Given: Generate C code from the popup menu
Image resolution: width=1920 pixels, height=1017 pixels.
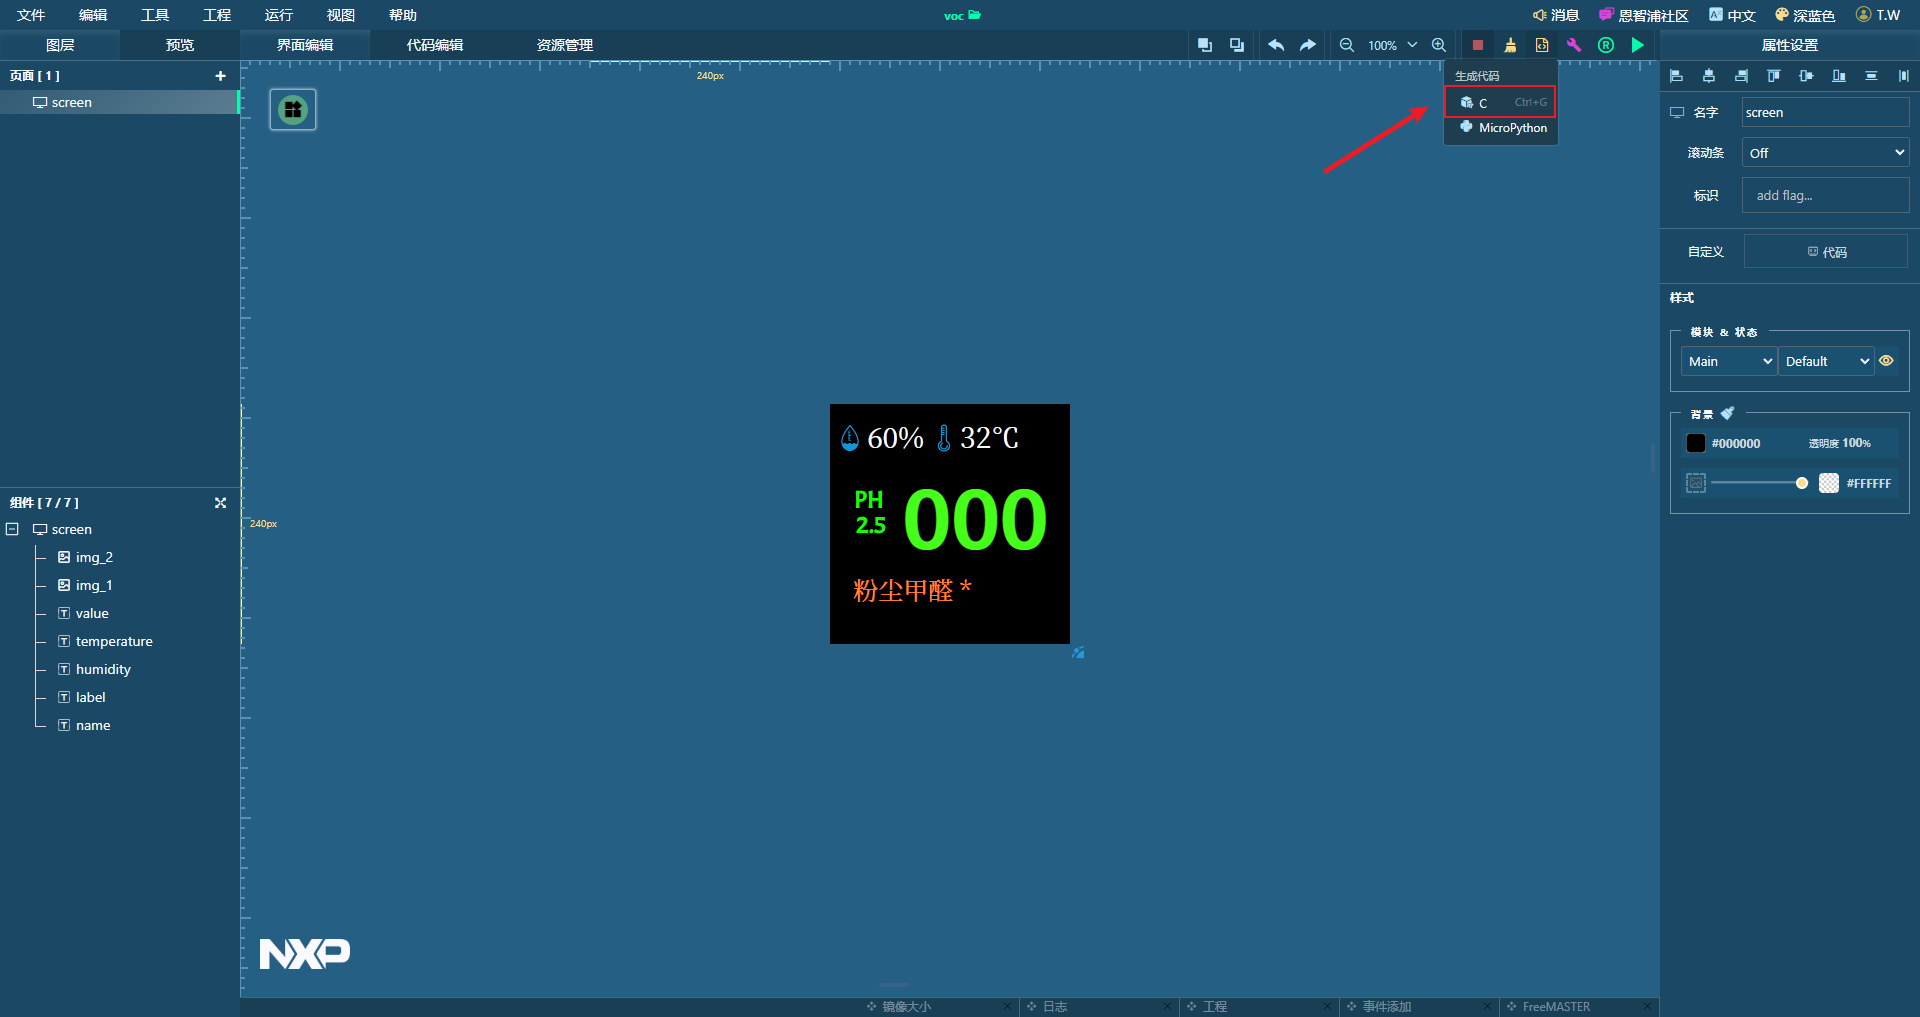Looking at the screenshot, I should [1499, 102].
